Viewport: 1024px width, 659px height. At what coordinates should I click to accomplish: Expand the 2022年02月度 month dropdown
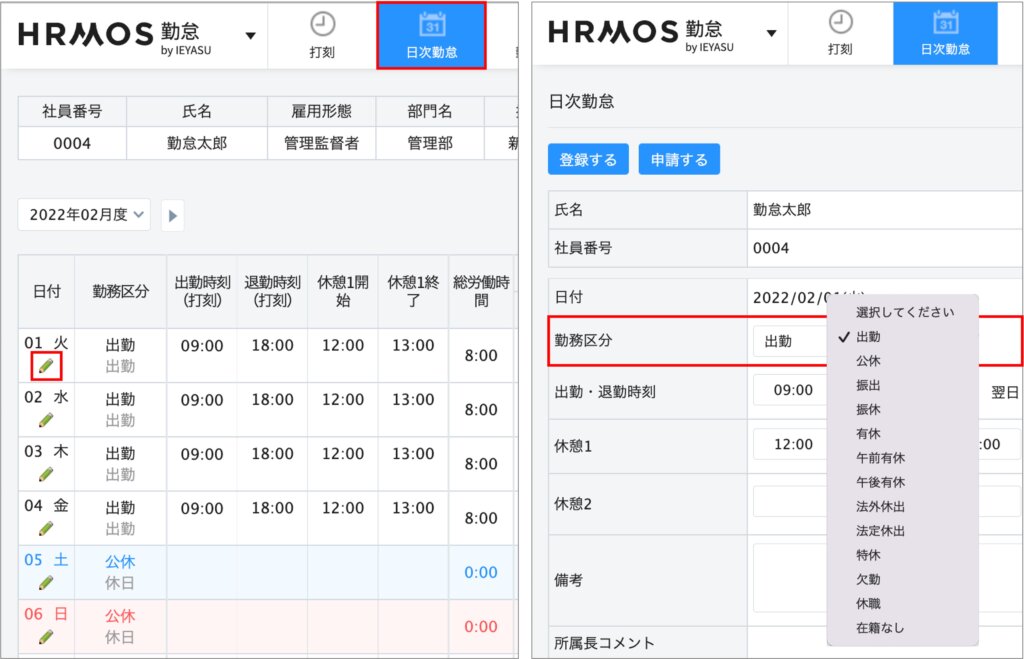coord(85,214)
